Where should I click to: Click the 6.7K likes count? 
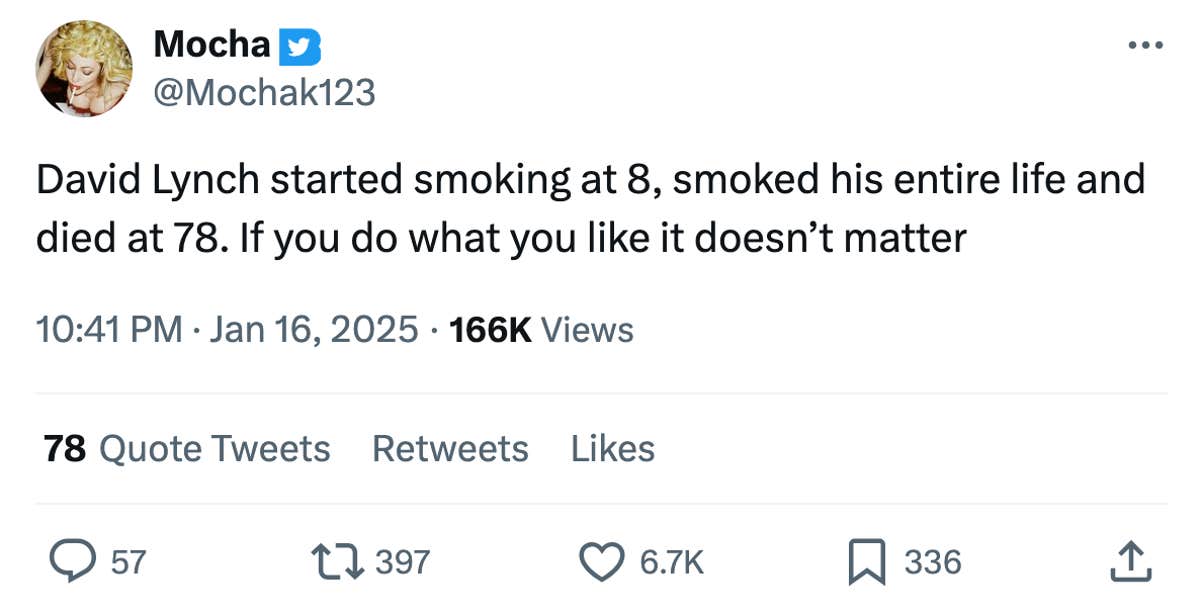point(672,562)
